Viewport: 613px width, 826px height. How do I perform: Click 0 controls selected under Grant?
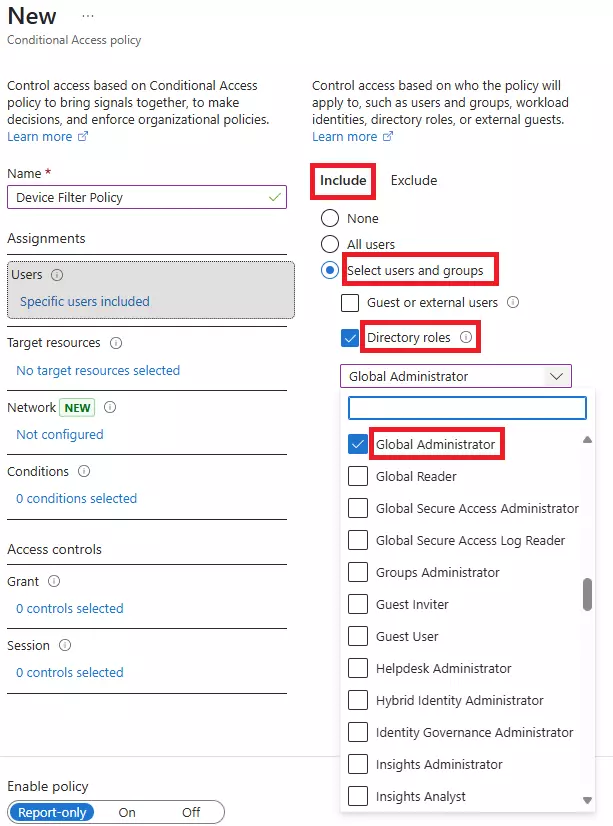(x=69, y=608)
